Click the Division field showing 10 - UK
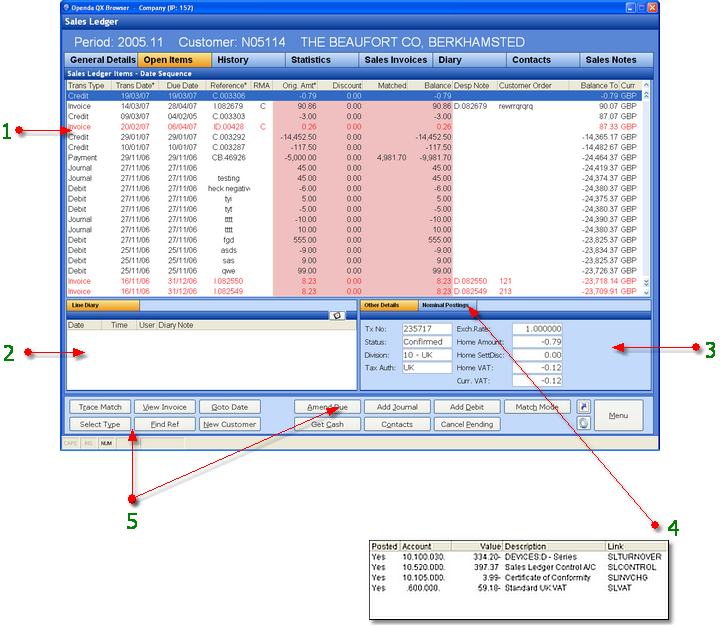The image size is (720, 627). pos(427,355)
